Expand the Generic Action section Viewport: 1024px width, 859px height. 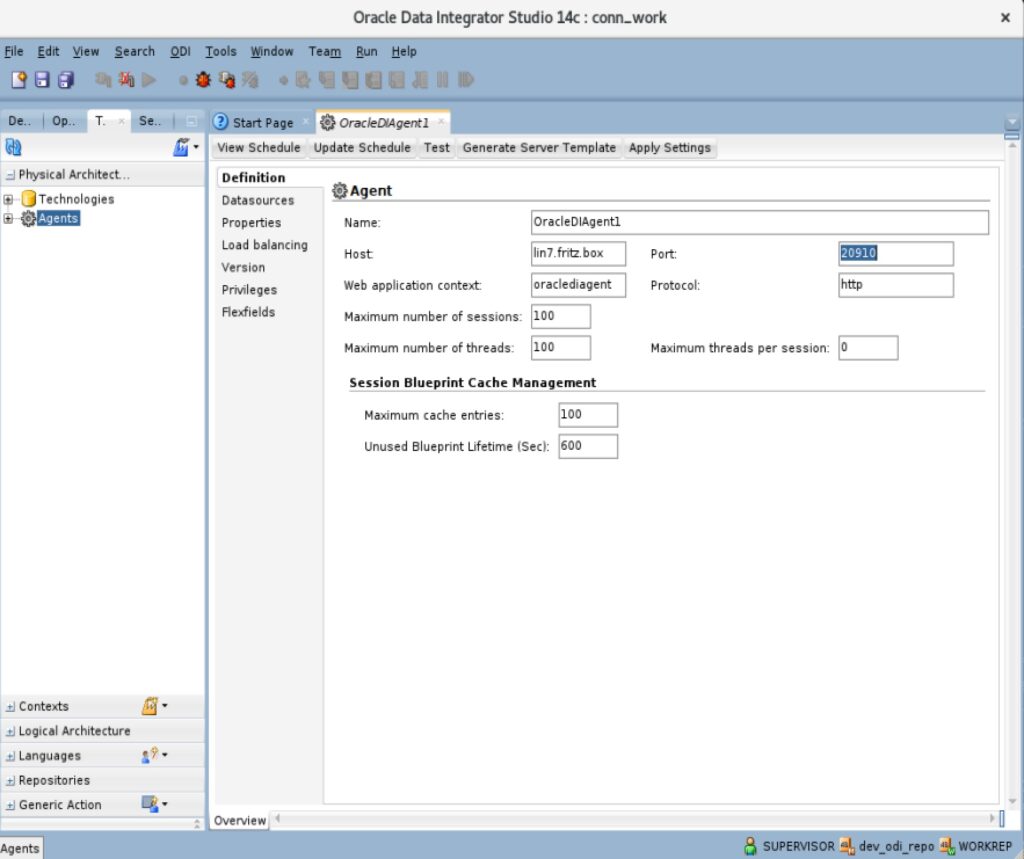coord(10,805)
